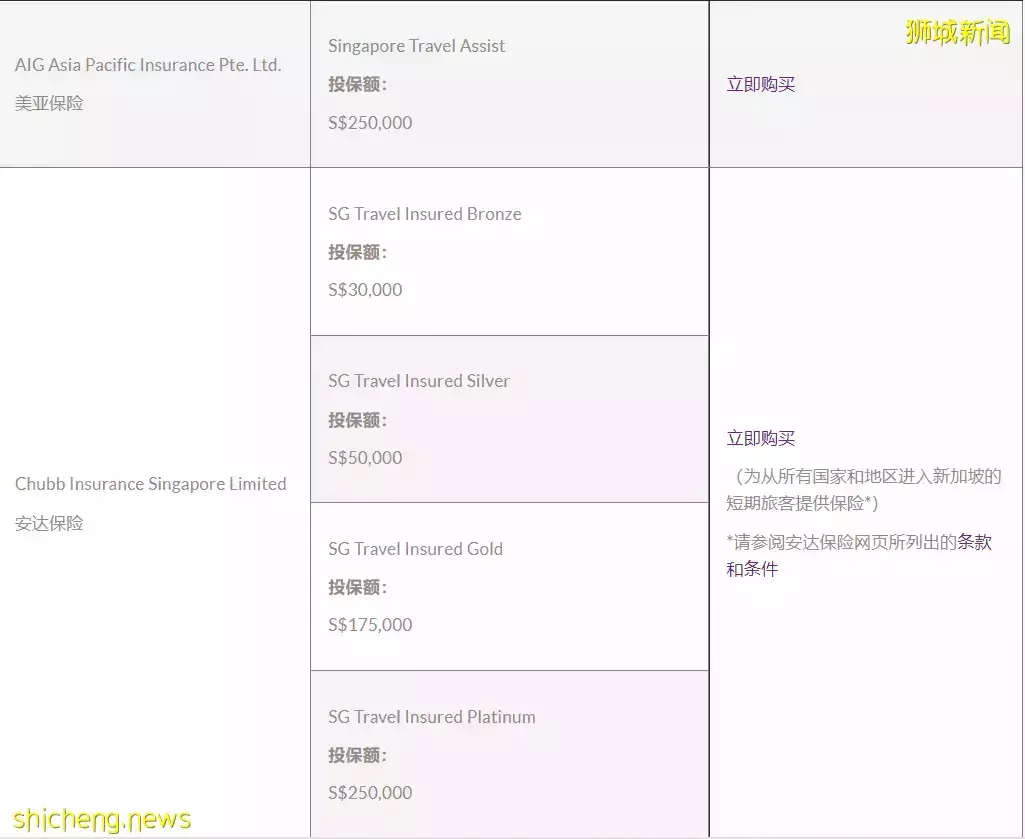The width and height of the screenshot is (1025, 839).
Task: Select the SG Travel Insured Bronze plan
Action: click(x=424, y=214)
